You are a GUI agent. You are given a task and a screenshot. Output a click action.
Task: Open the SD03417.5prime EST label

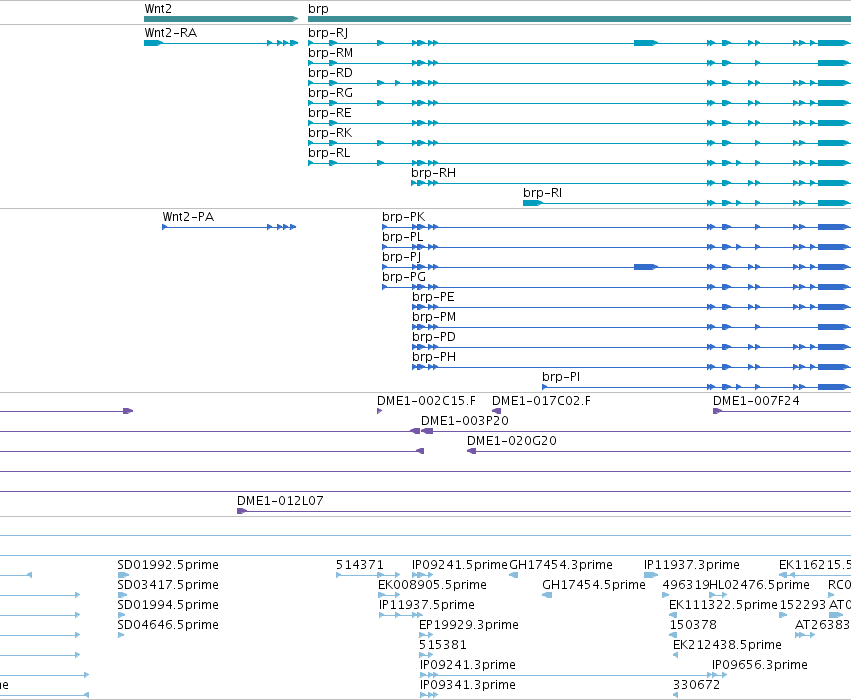tap(168, 586)
